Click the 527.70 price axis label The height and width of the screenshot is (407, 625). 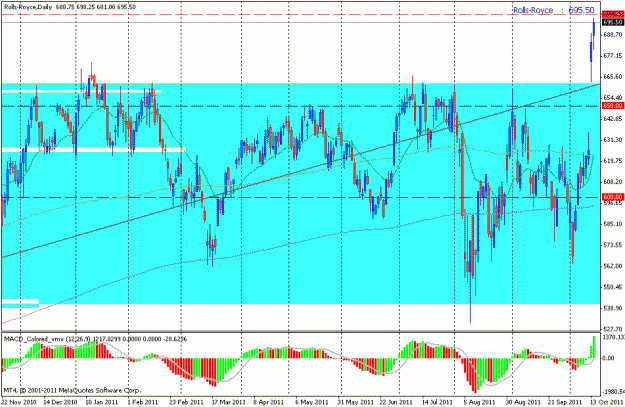[x=613, y=329]
